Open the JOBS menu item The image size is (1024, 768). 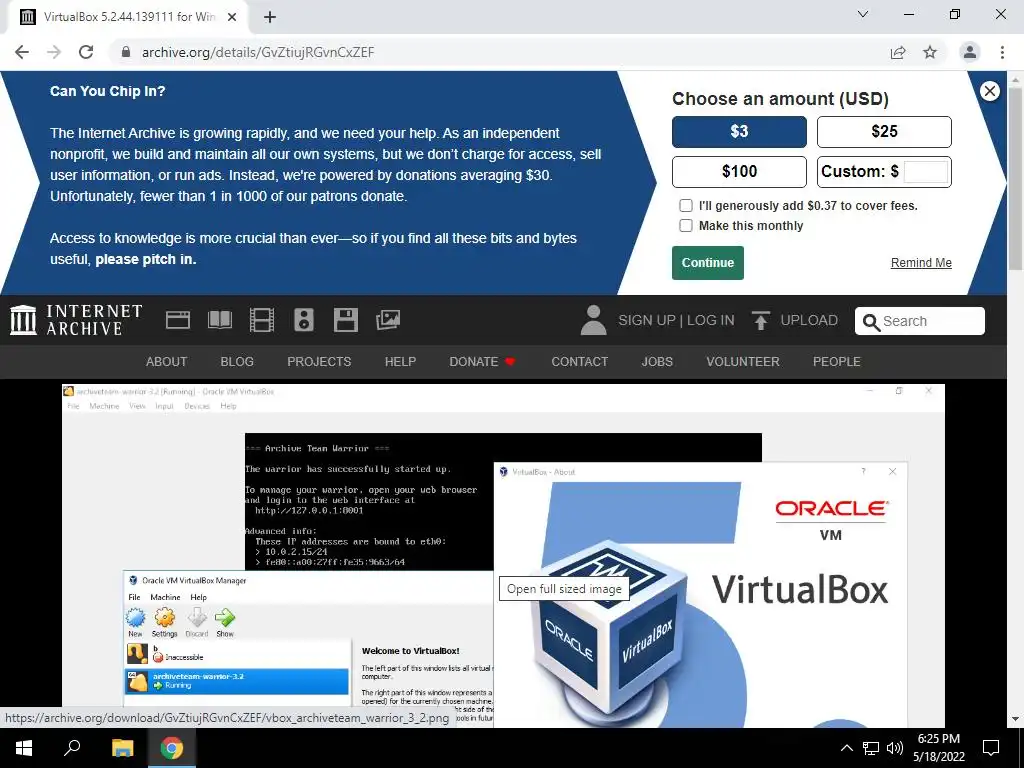tap(657, 362)
